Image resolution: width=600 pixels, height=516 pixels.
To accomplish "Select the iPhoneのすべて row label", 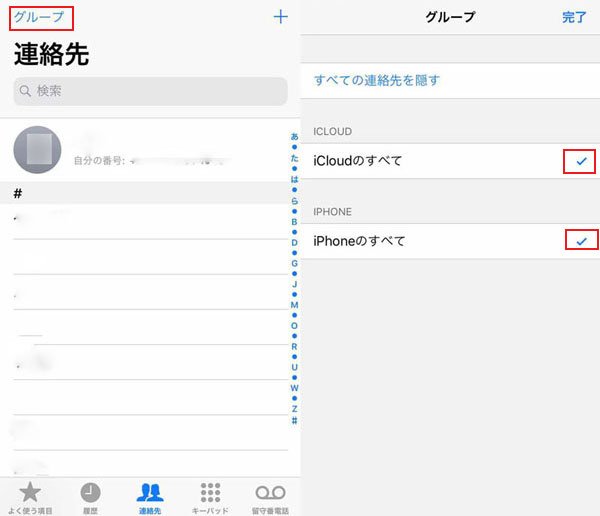I will coord(359,241).
